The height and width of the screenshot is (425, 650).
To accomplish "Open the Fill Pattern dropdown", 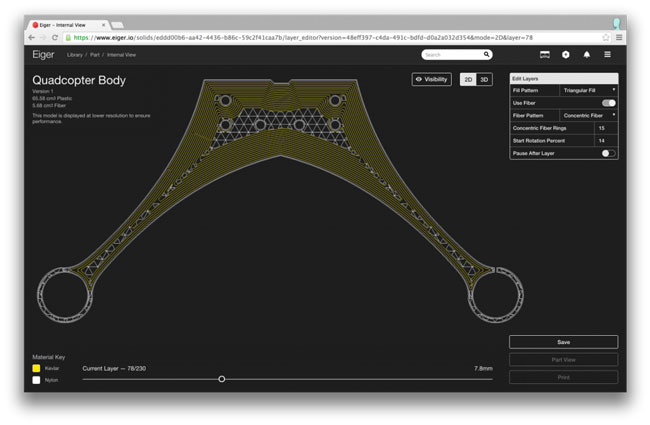I will coord(589,90).
